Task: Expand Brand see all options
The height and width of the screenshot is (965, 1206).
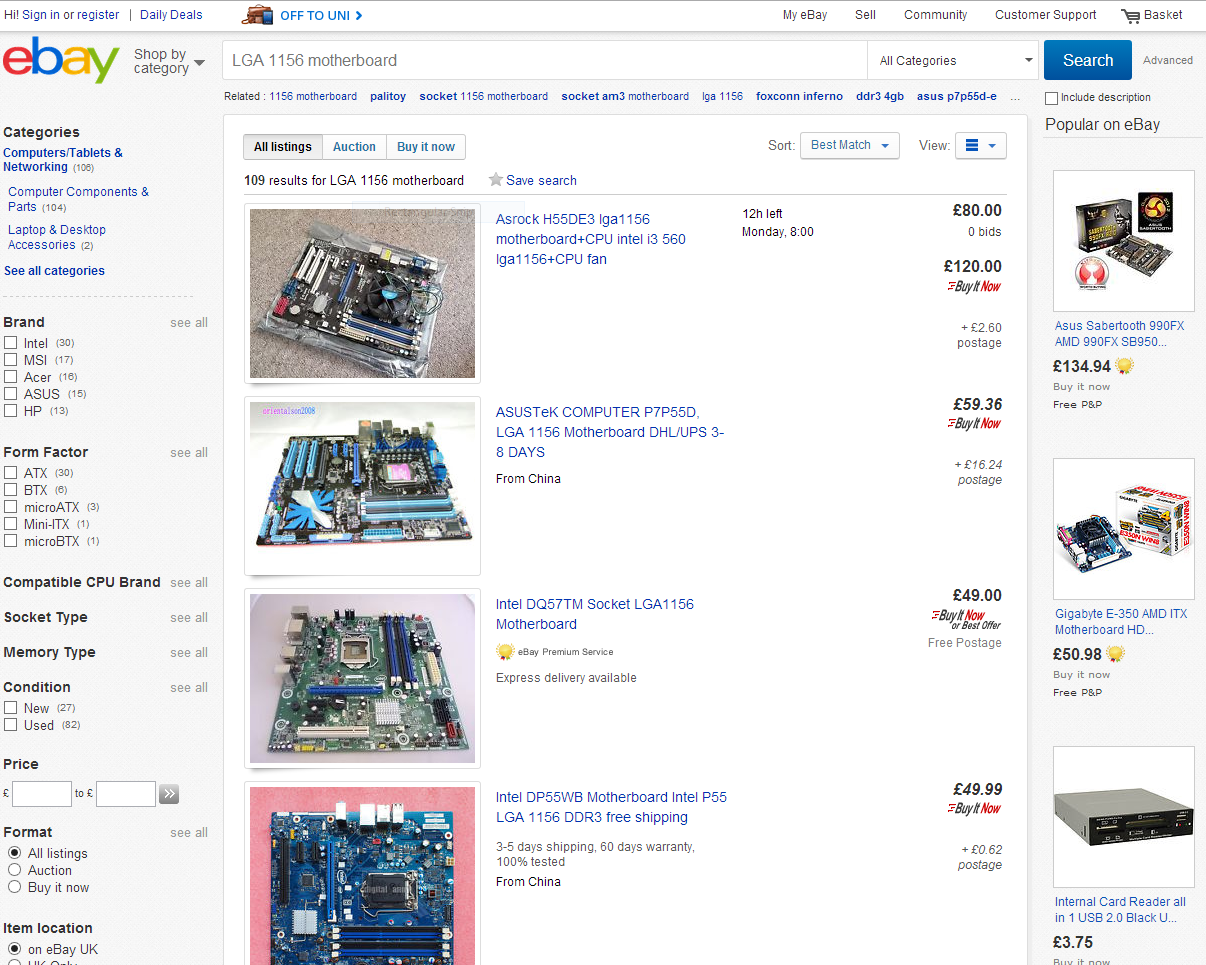Action: click(189, 323)
